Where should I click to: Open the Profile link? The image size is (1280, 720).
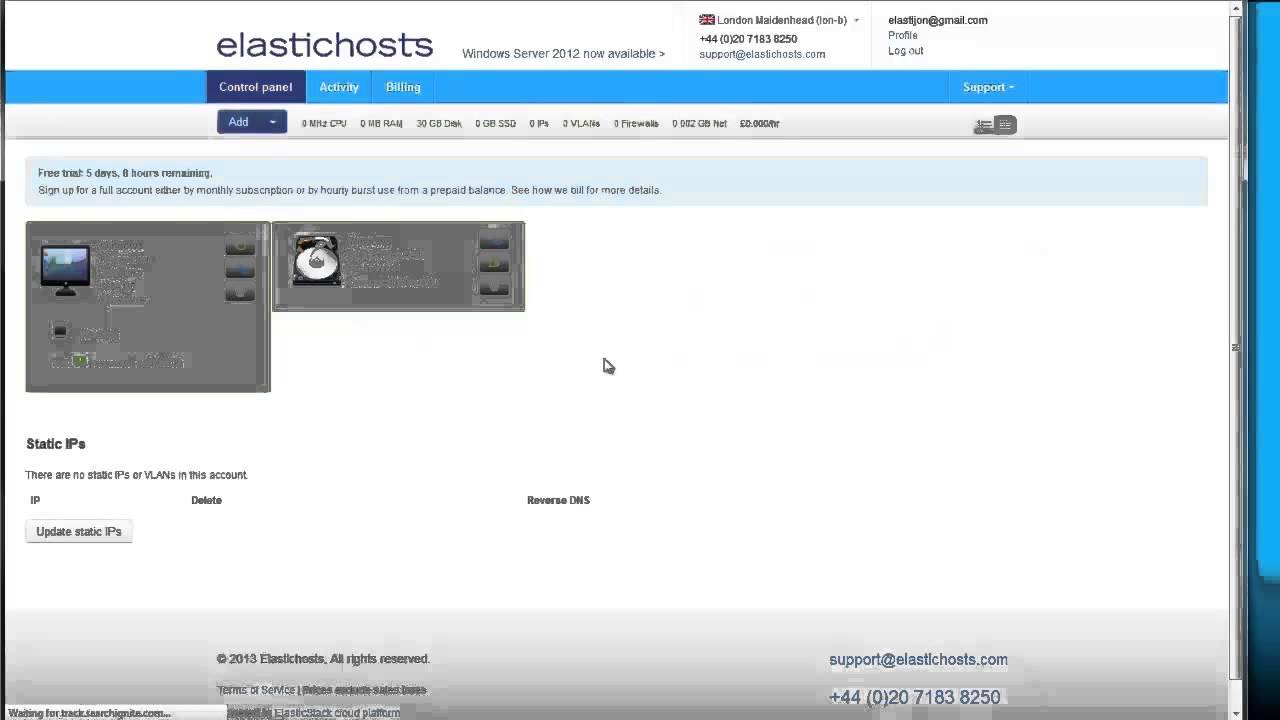[x=903, y=35]
